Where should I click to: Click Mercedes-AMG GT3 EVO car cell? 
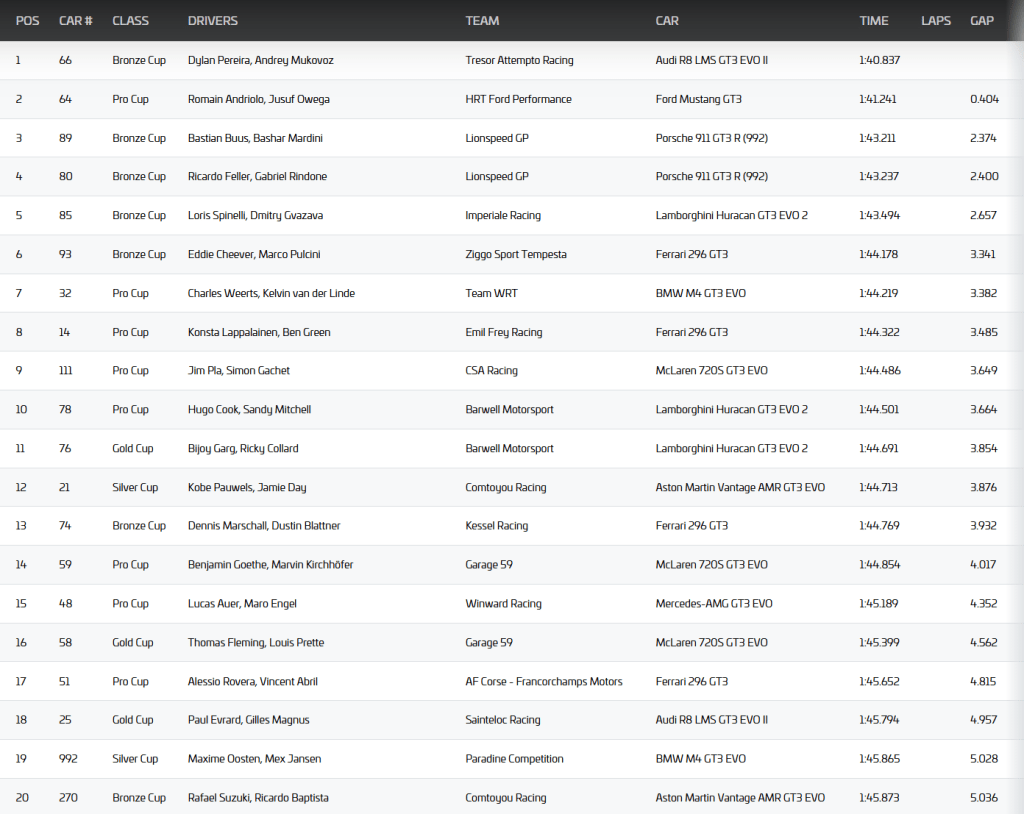point(714,604)
